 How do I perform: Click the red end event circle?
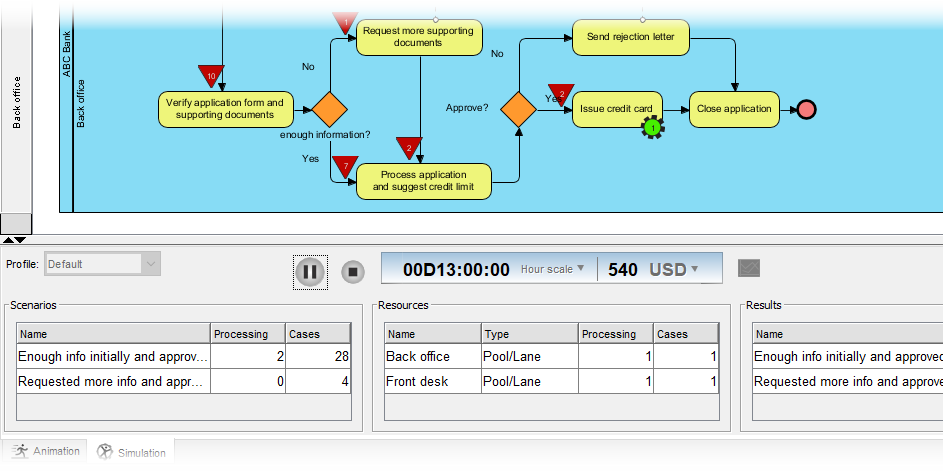coord(806,109)
